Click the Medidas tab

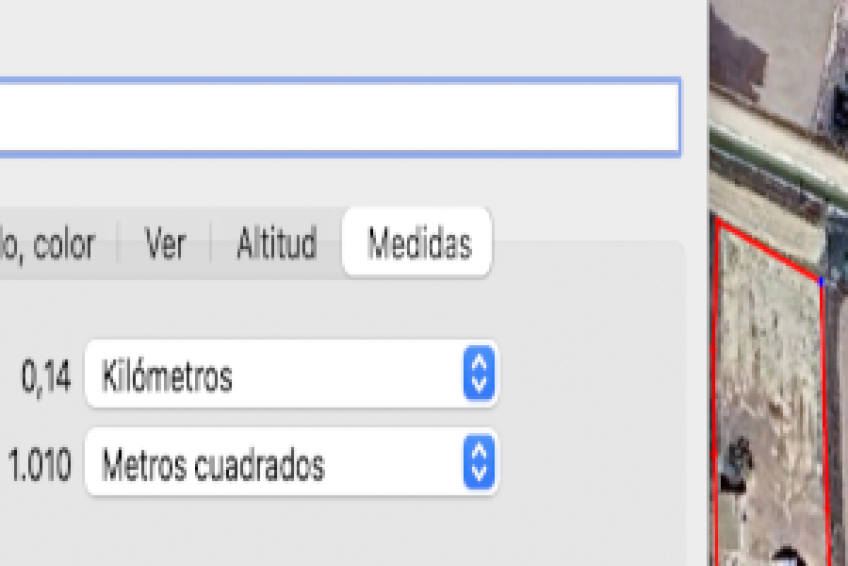point(418,244)
